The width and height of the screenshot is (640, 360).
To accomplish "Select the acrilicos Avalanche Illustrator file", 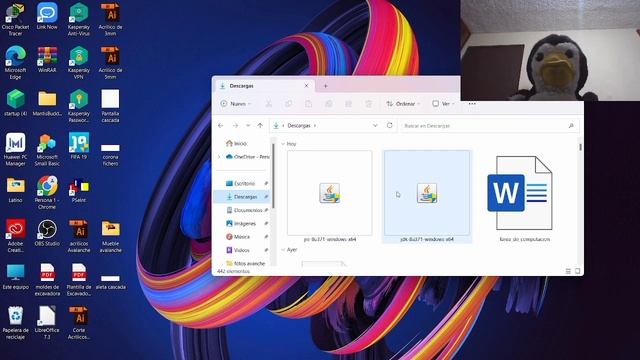I will [79, 236].
